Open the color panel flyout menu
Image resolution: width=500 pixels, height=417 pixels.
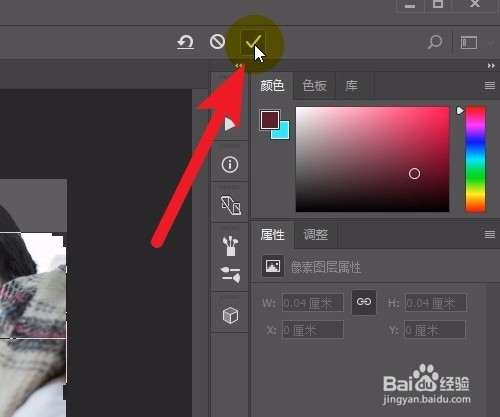coord(489,86)
